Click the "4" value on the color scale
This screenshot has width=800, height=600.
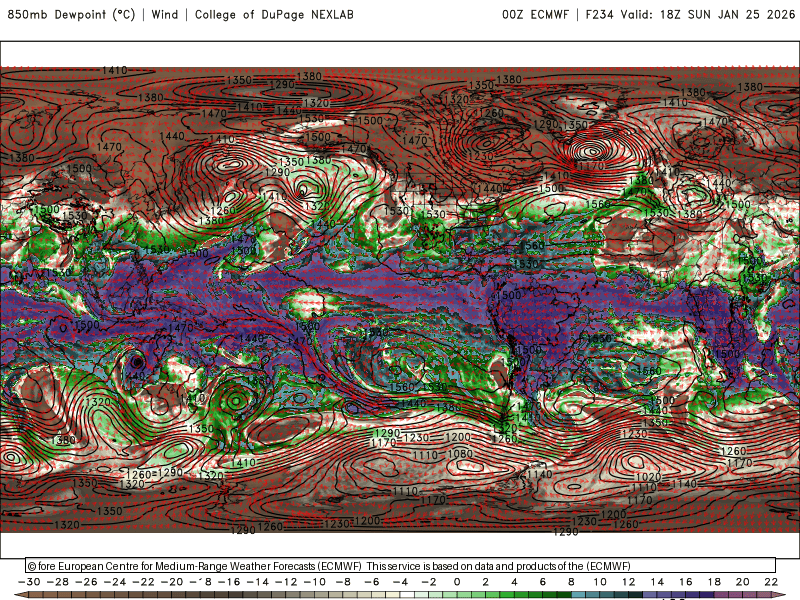514,582
